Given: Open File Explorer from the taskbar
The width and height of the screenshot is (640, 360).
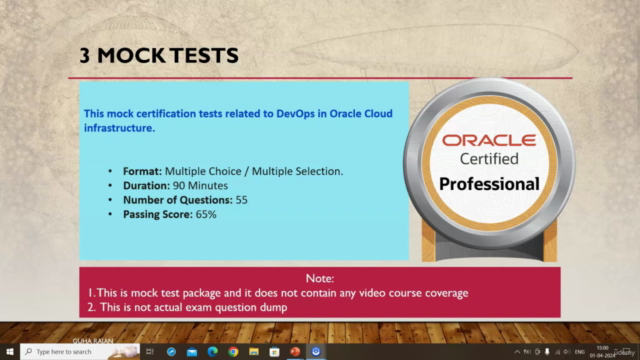Looking at the screenshot, I should tap(254, 351).
